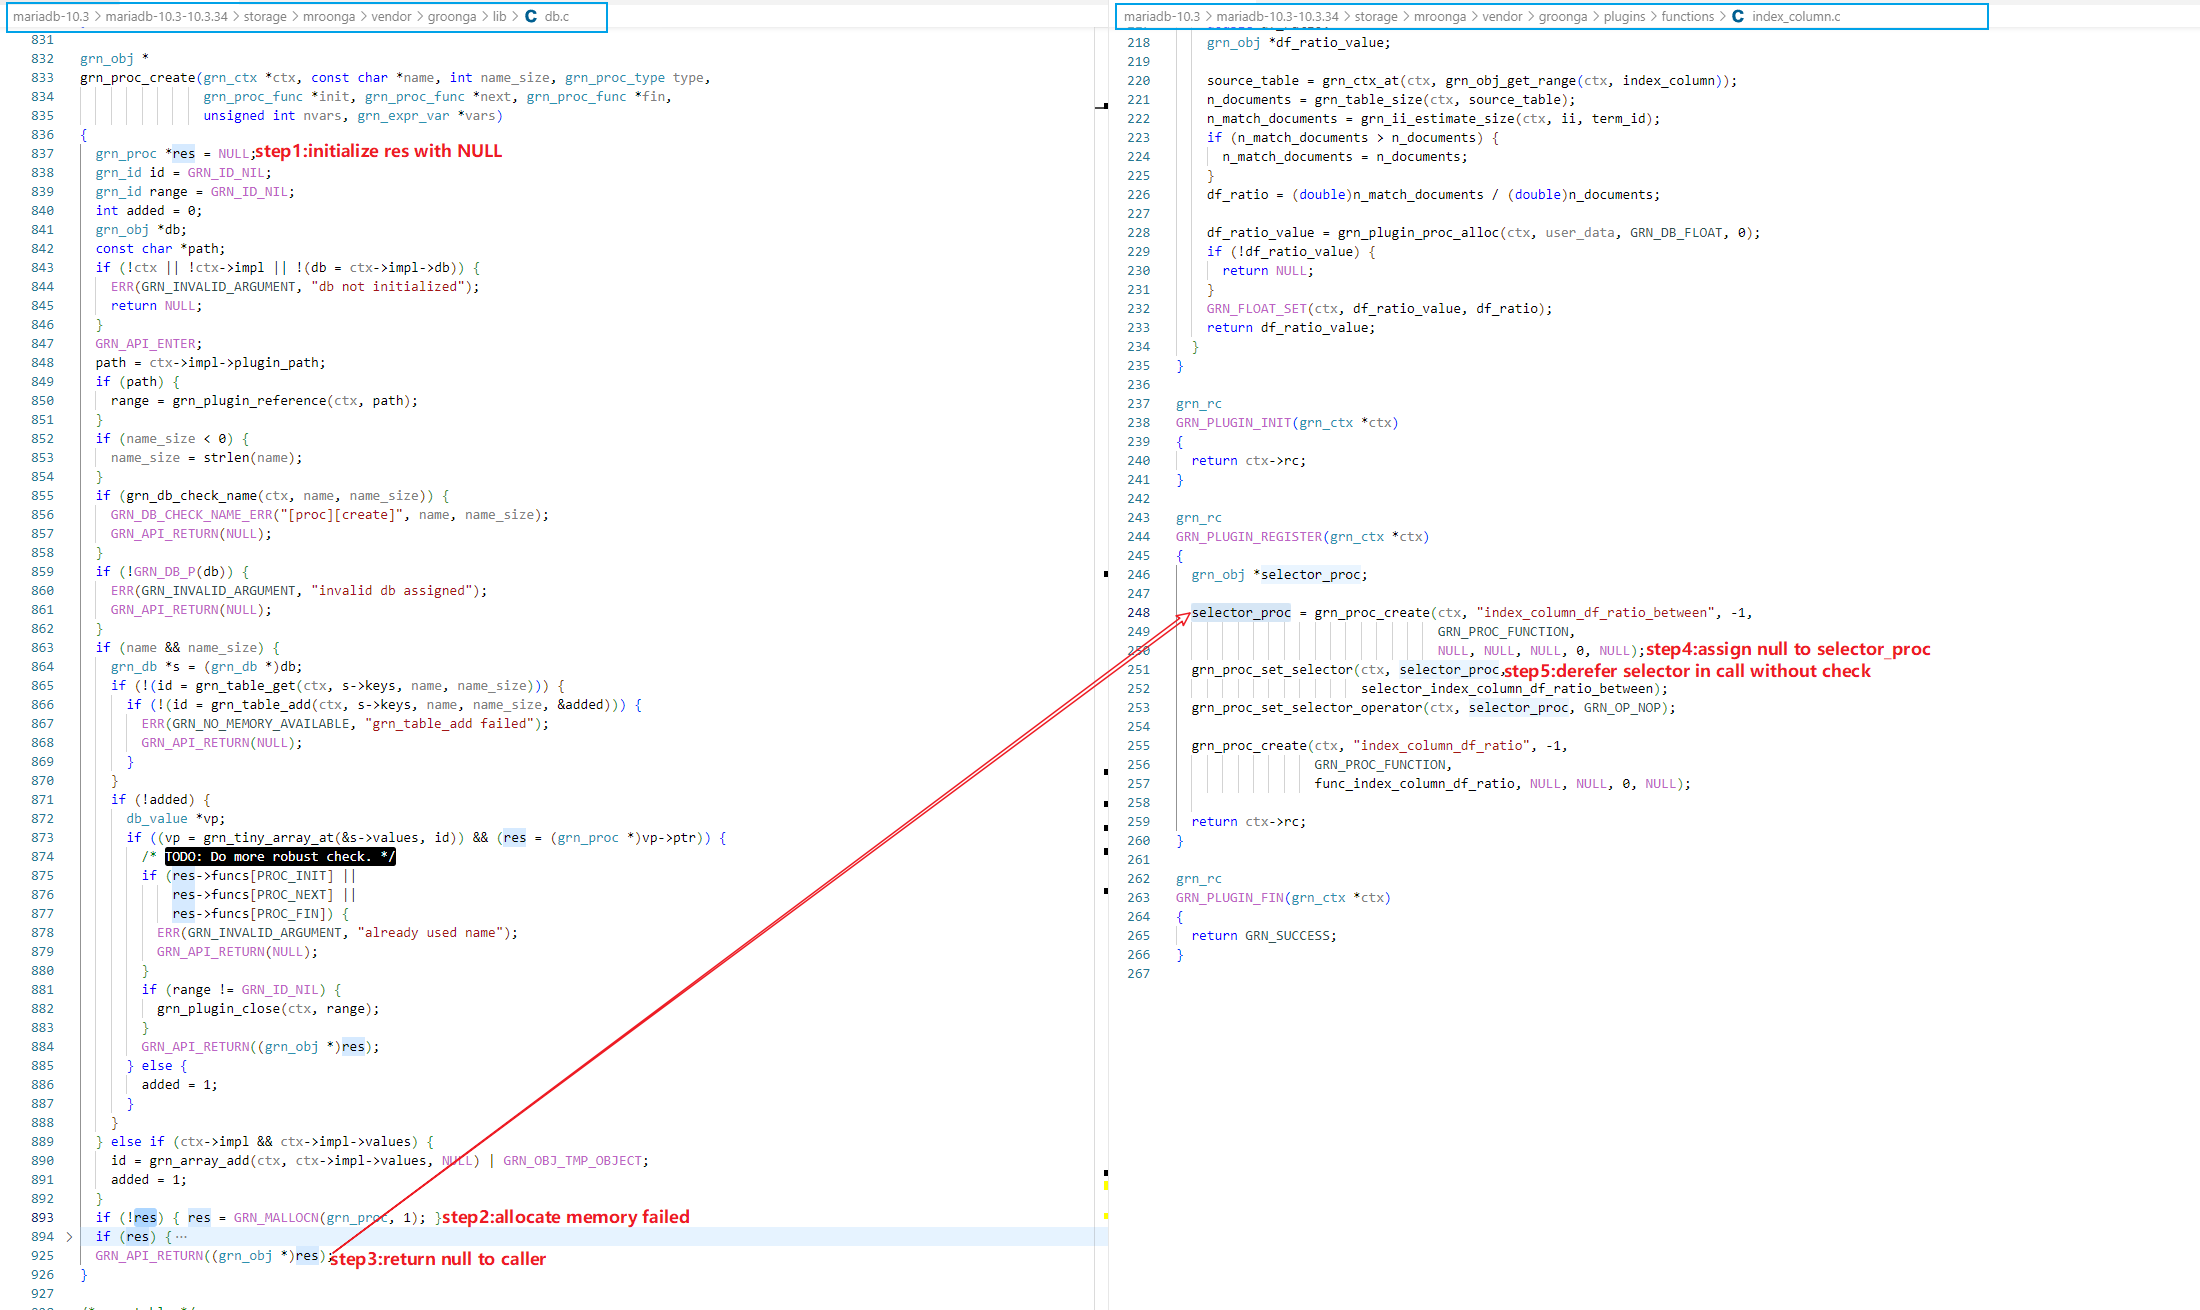
Task: Click 'vendor' breadcrumb in left editor
Action: 391,16
